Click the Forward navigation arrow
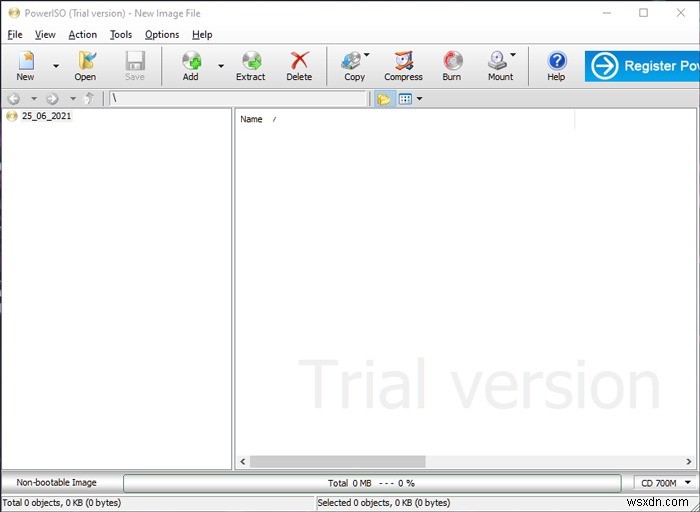The width and height of the screenshot is (700, 512). [52, 99]
